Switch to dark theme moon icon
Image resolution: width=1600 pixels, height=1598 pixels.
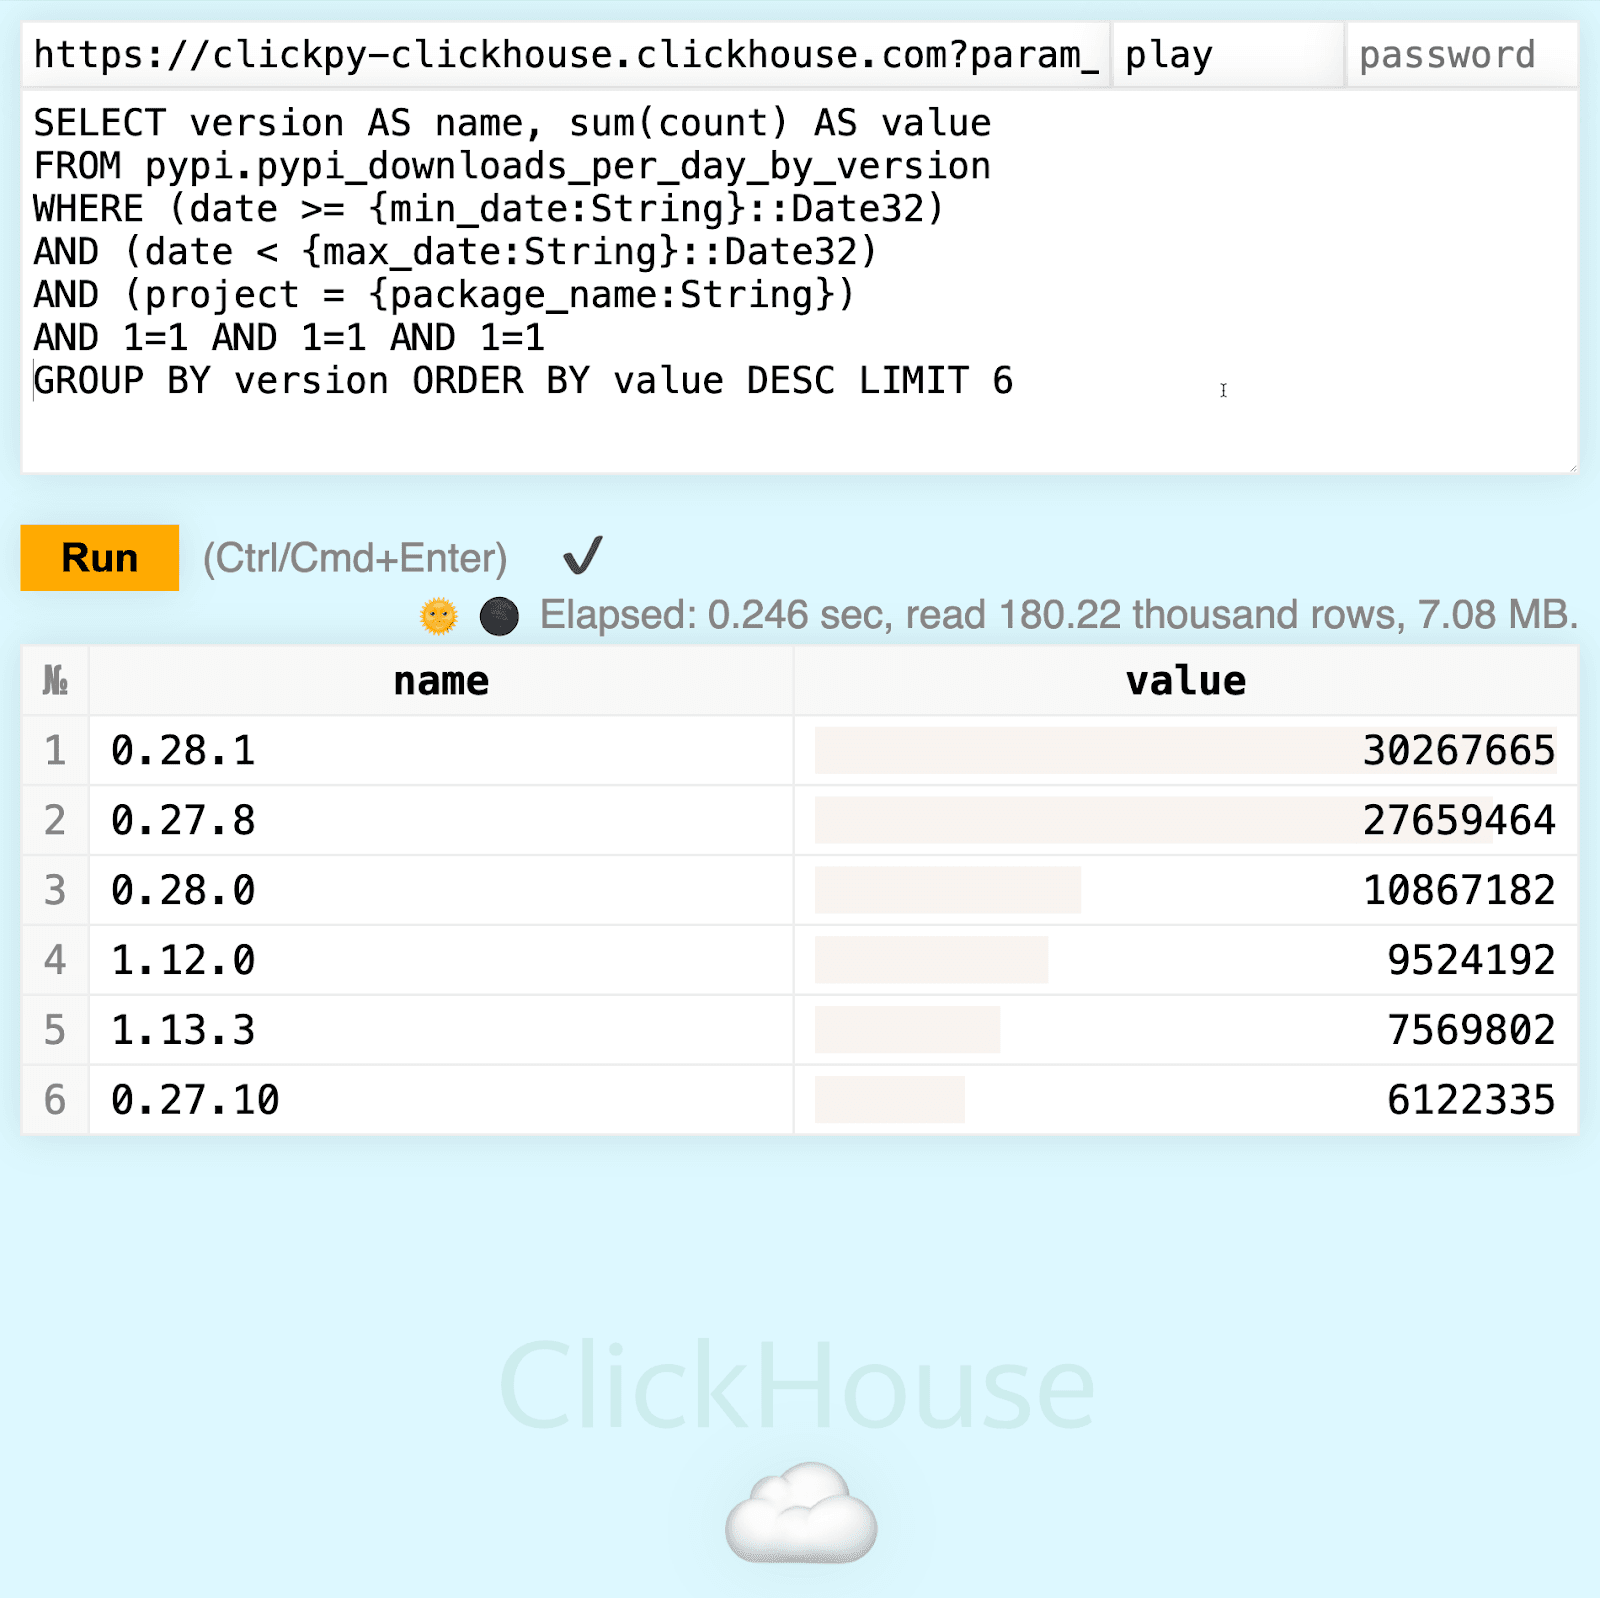(499, 616)
